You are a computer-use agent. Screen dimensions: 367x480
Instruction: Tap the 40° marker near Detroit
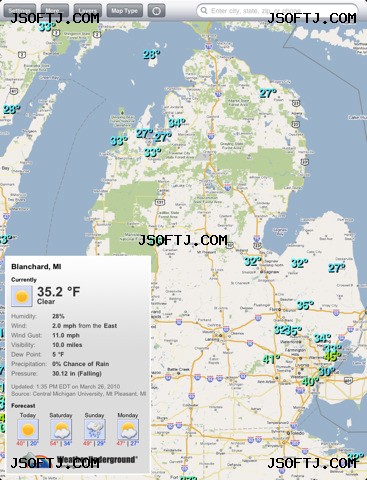coord(310,381)
